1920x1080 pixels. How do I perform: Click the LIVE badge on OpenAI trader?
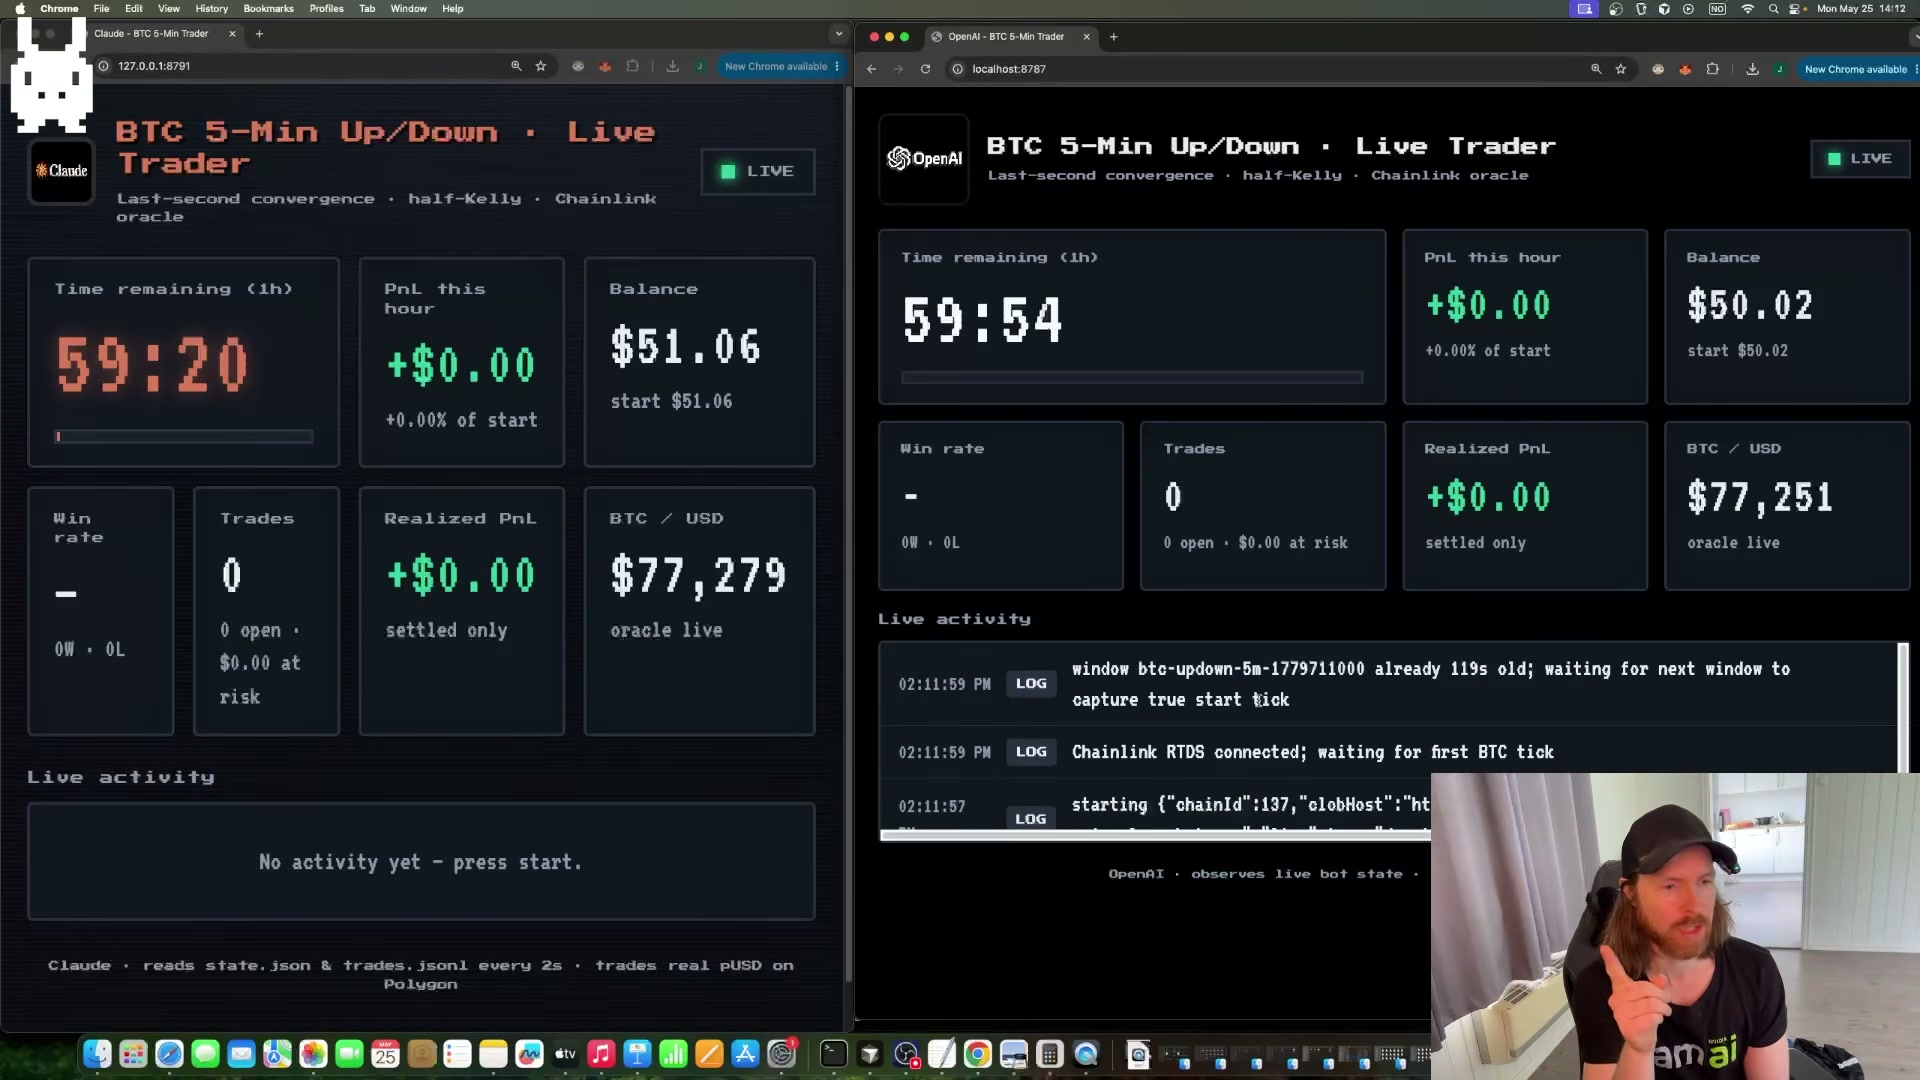click(x=1859, y=158)
